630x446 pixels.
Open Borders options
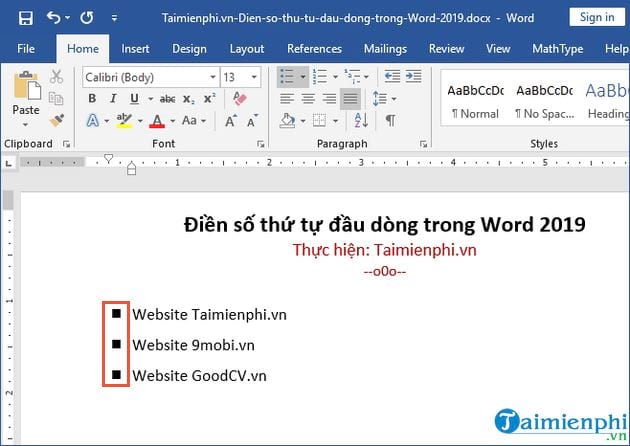[319, 121]
